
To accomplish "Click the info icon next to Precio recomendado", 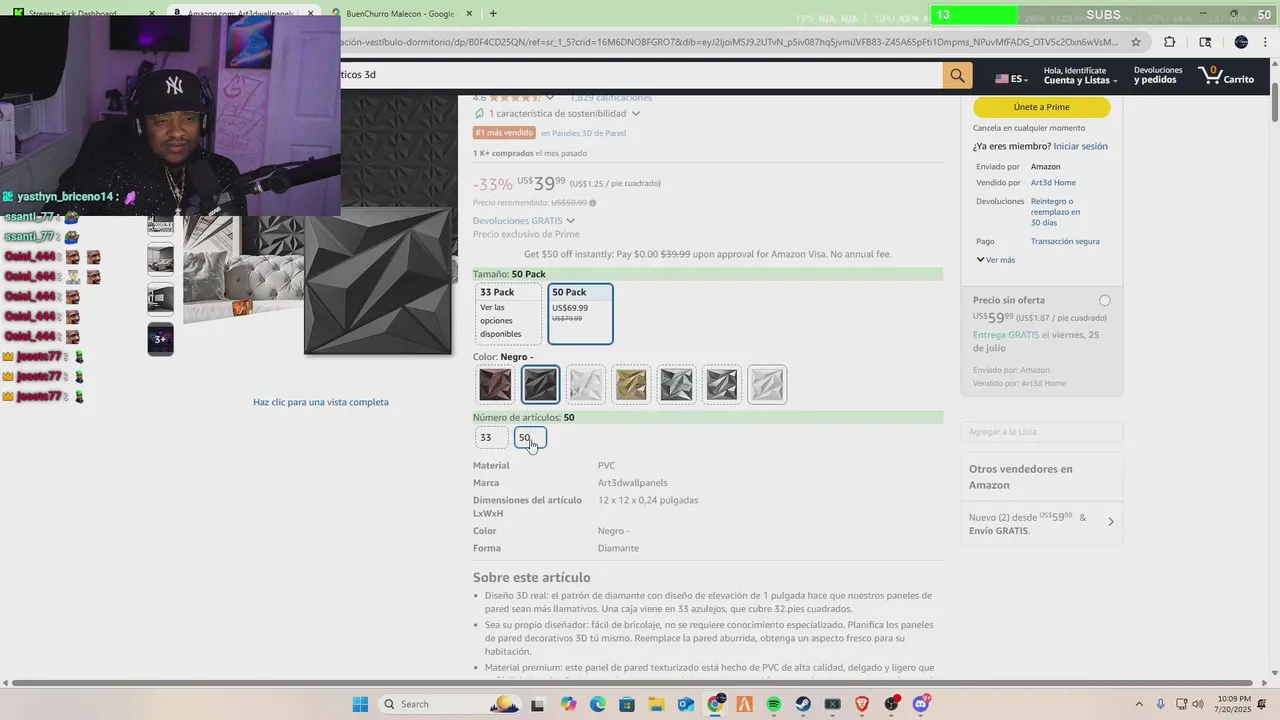I will (x=592, y=203).
